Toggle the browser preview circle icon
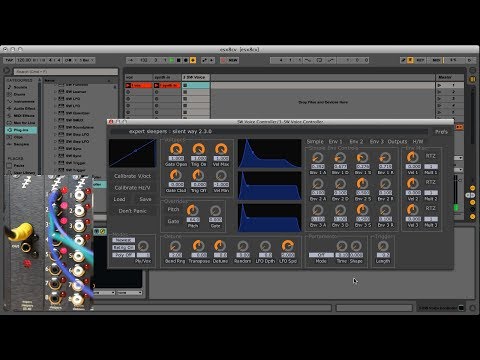 click(x=6, y=71)
